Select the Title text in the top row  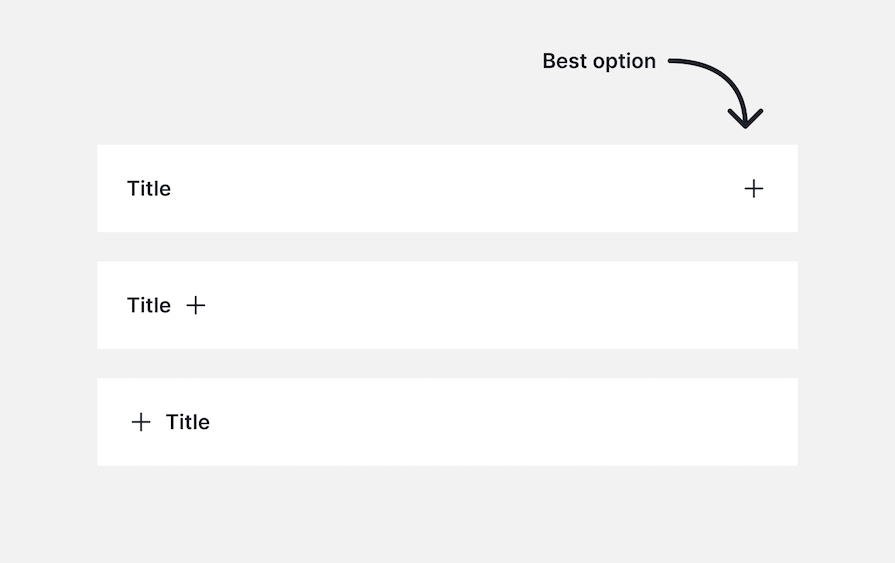click(149, 189)
